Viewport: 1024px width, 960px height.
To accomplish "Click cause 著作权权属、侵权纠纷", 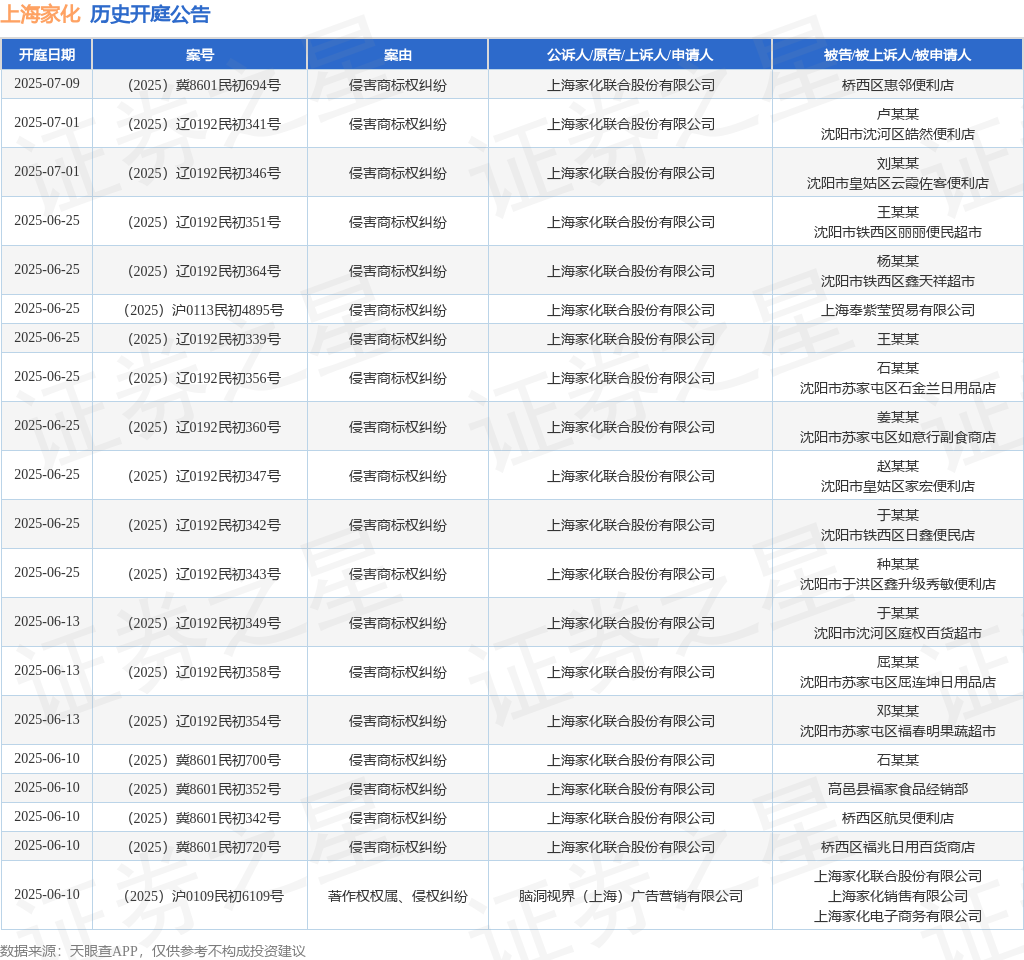I will [x=398, y=896].
